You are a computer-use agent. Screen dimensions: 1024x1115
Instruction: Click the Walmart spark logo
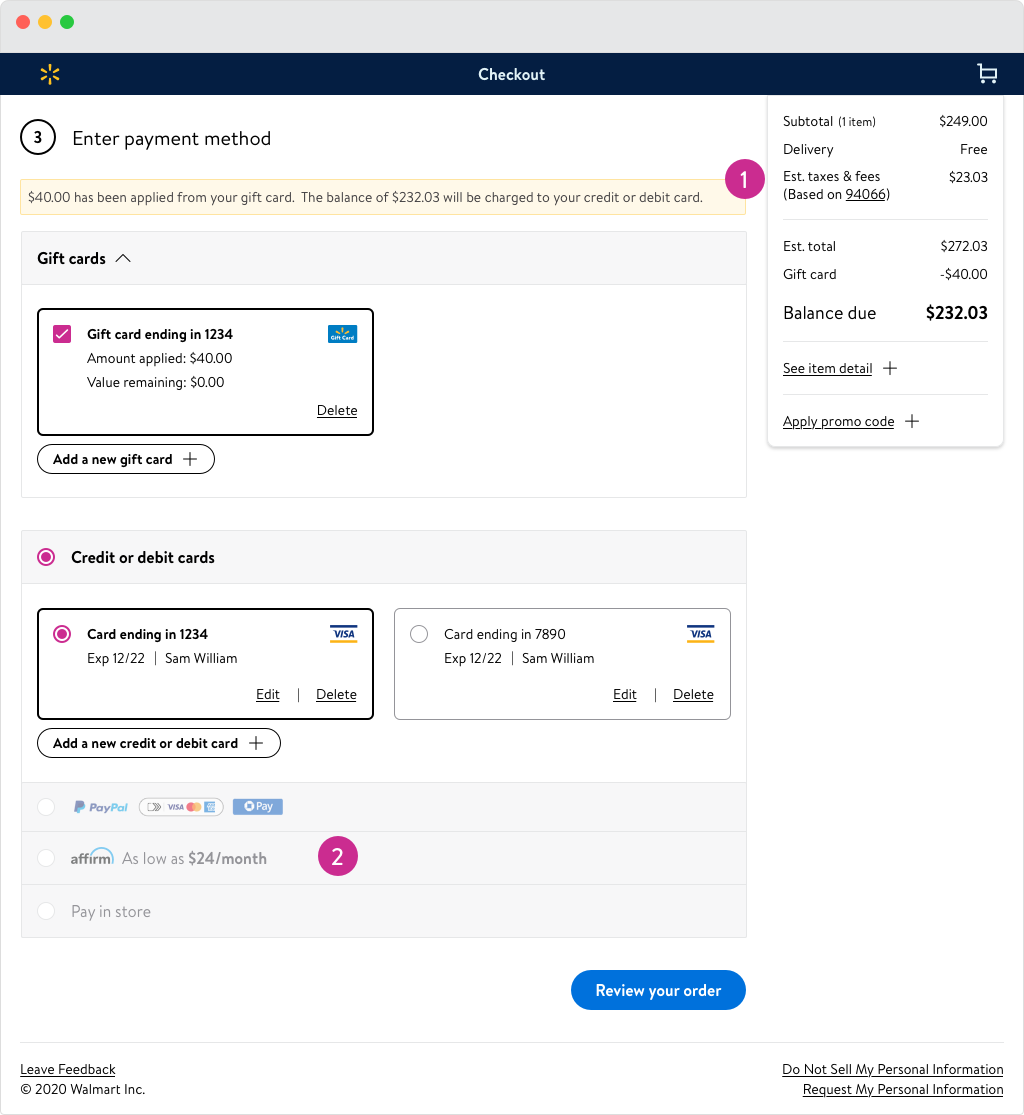[x=50, y=74]
